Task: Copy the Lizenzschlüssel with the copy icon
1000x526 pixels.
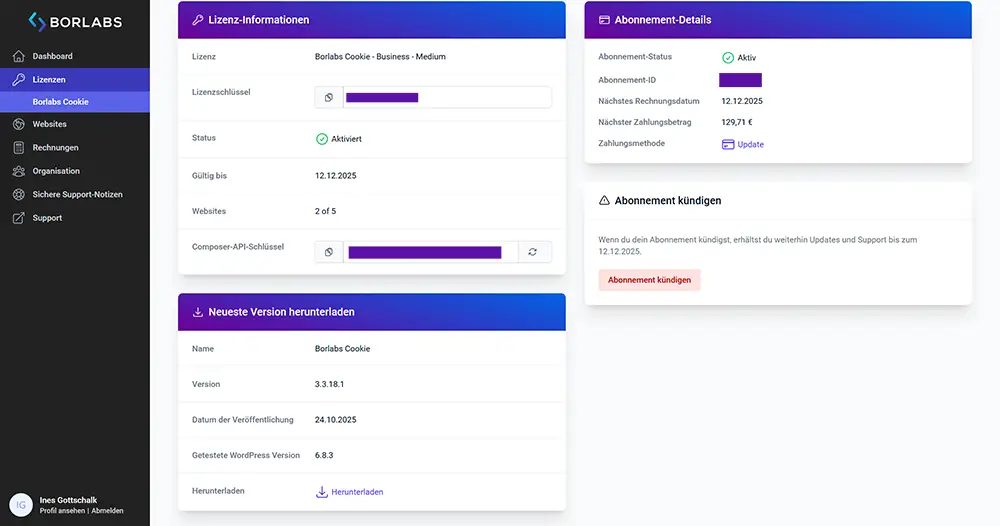Action: (329, 98)
